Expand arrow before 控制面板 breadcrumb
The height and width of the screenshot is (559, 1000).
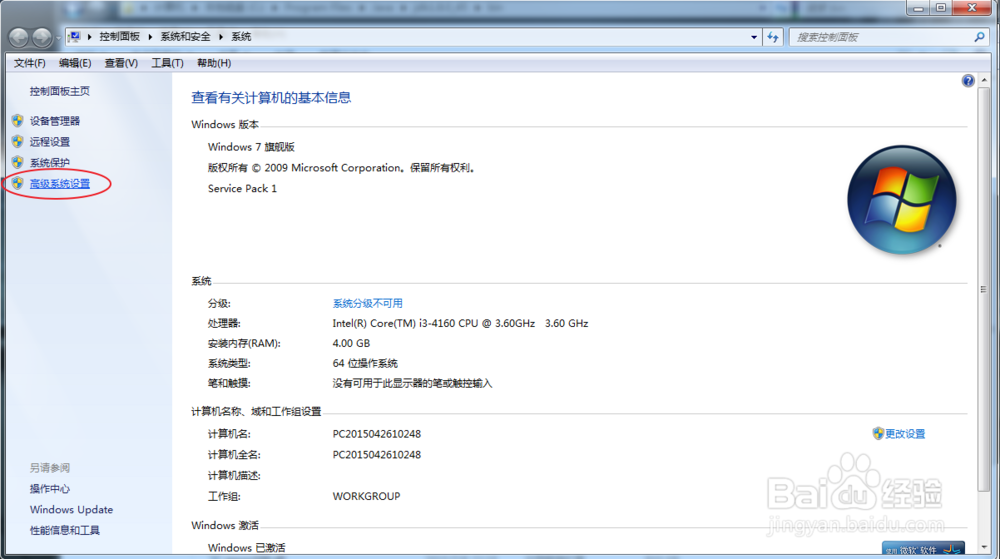click(89, 37)
